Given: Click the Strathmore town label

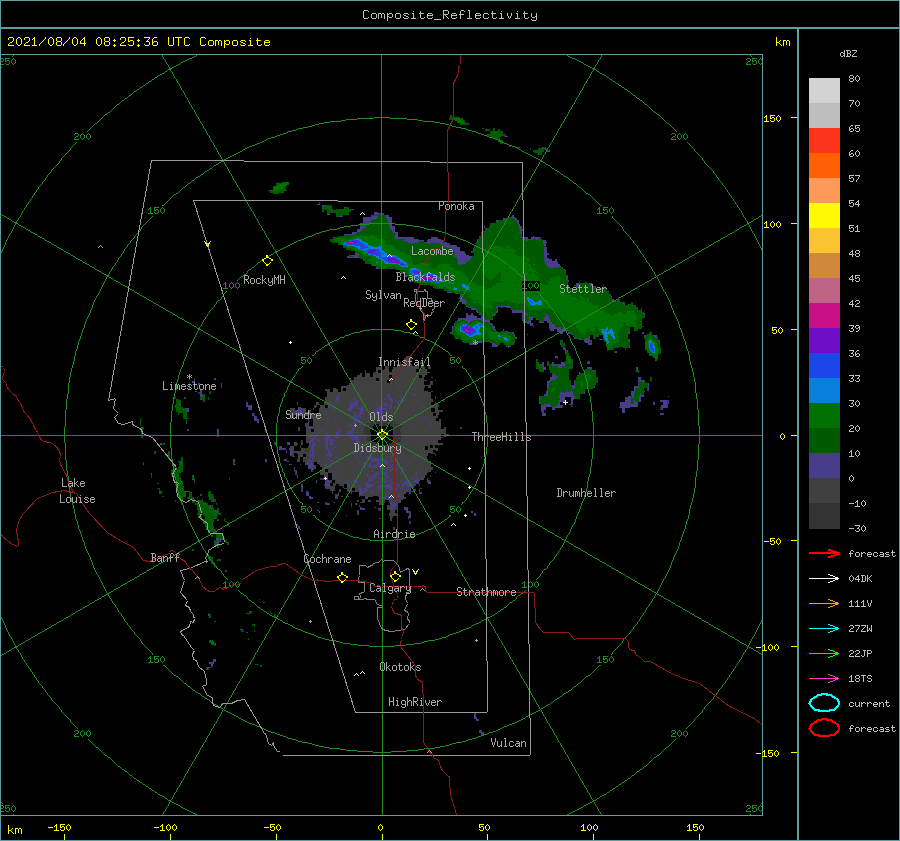Looking at the screenshot, I should (486, 592).
